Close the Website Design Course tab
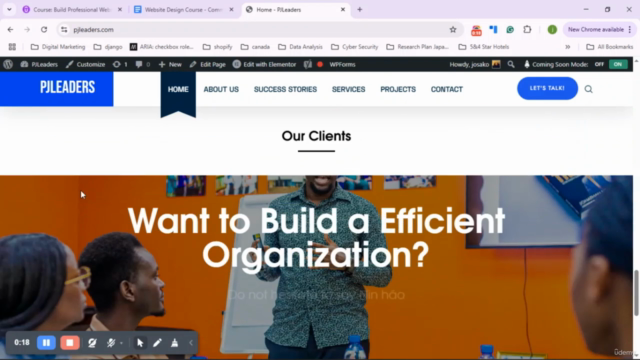This screenshot has height=360, width=640. pyautogui.click(x=231, y=10)
